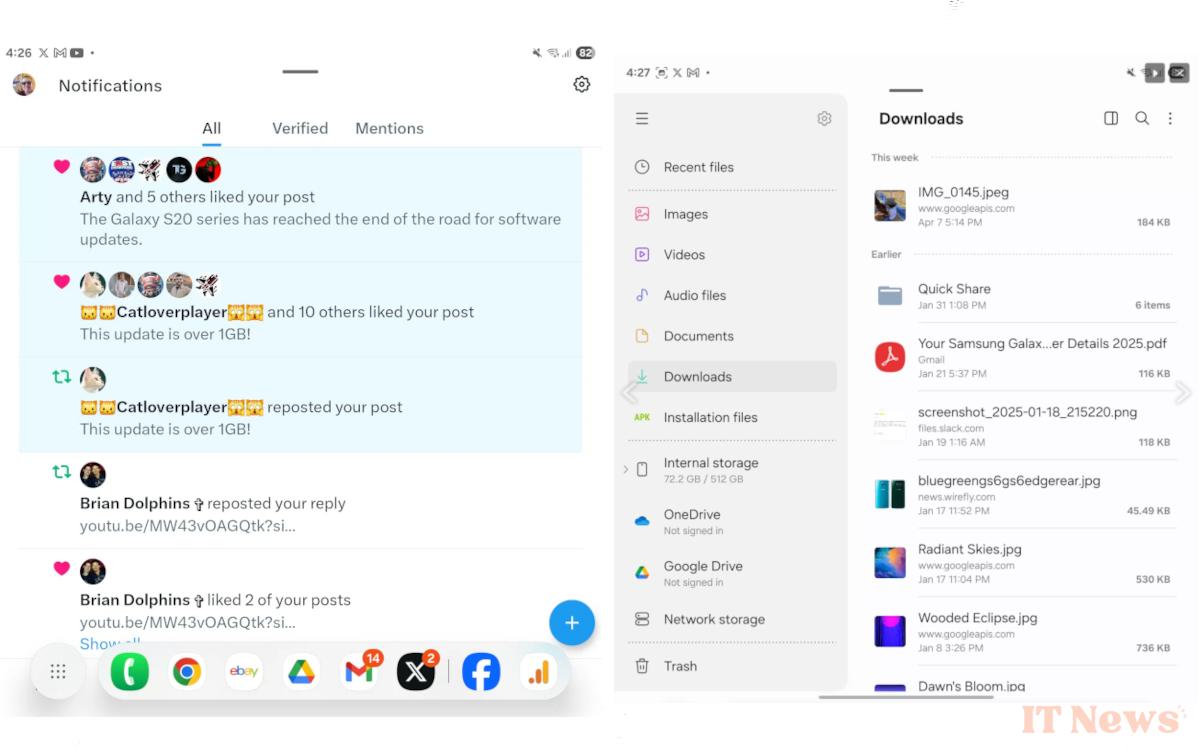1200x750 pixels.
Task: Tap the profile avatar beside Notifications title
Action: click(24, 85)
